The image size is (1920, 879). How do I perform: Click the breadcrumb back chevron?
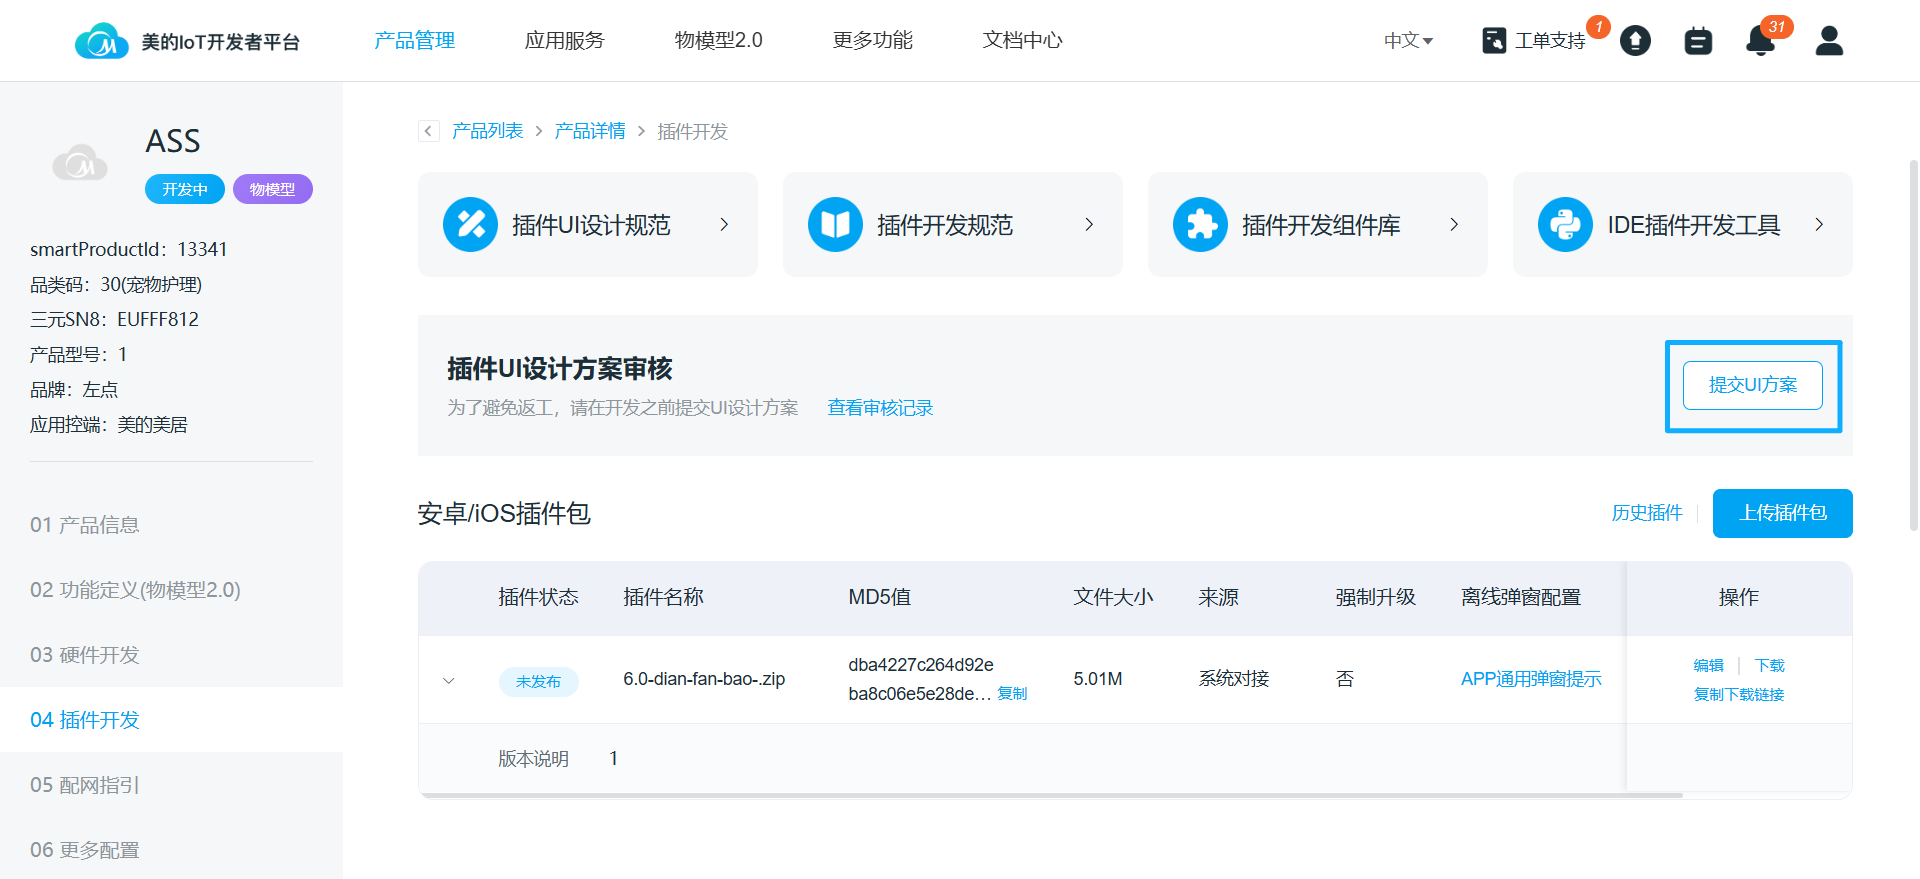coord(428,131)
